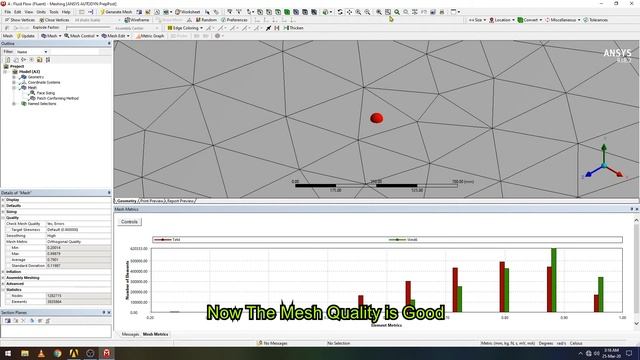
Task: Click the red Tet4 legend entry
Action: (167, 240)
